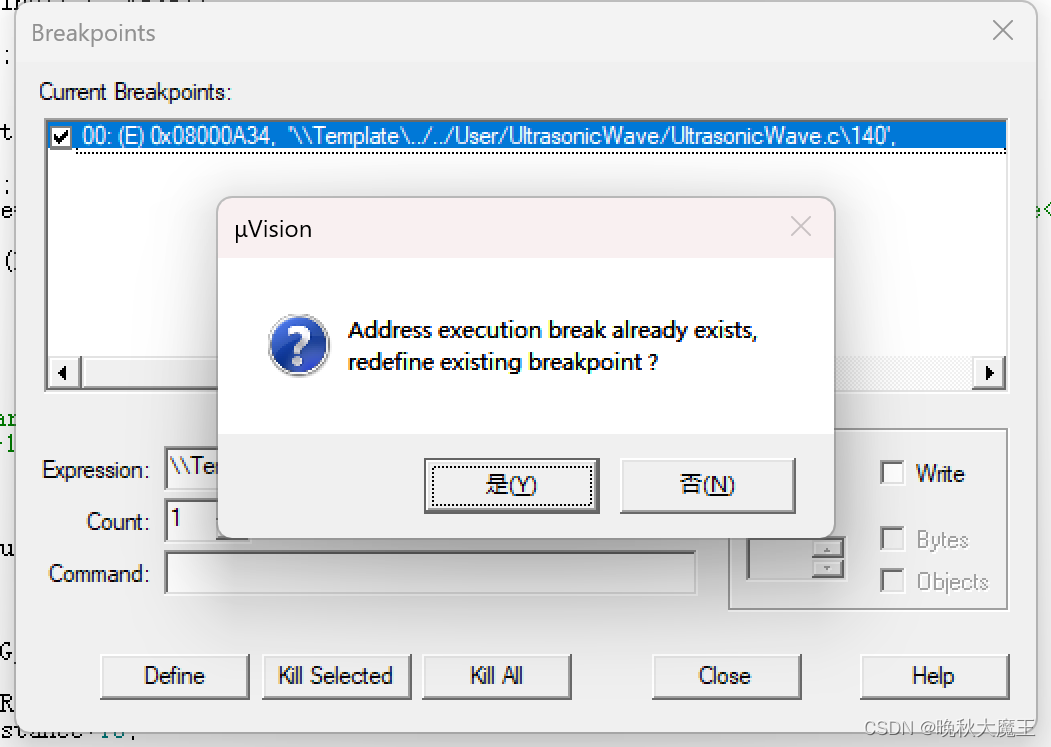Enable the Write access checkbox
Screen dimensions: 1051x747
point(892,473)
